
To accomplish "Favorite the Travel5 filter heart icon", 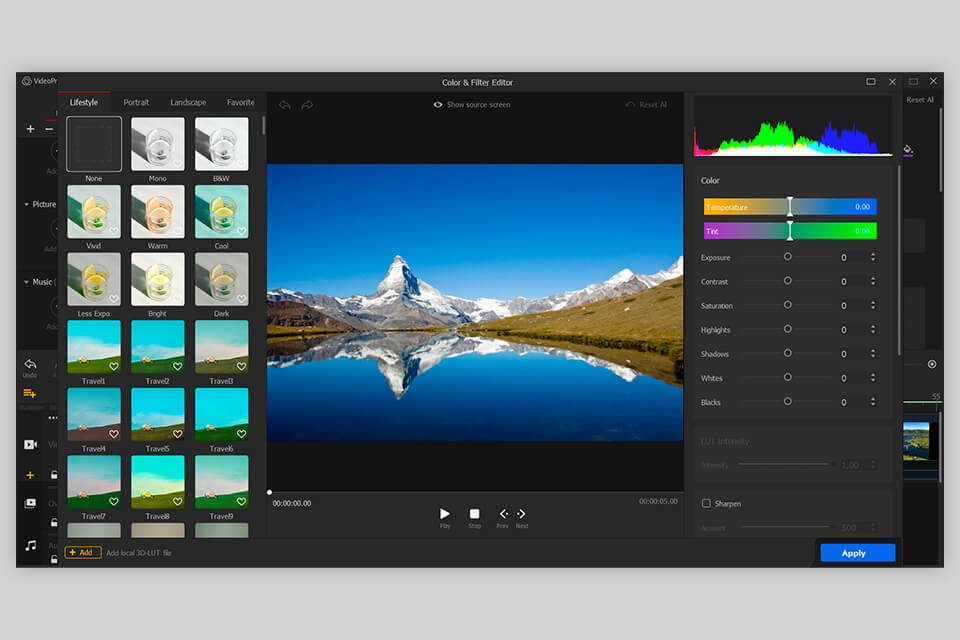I will click(178, 434).
